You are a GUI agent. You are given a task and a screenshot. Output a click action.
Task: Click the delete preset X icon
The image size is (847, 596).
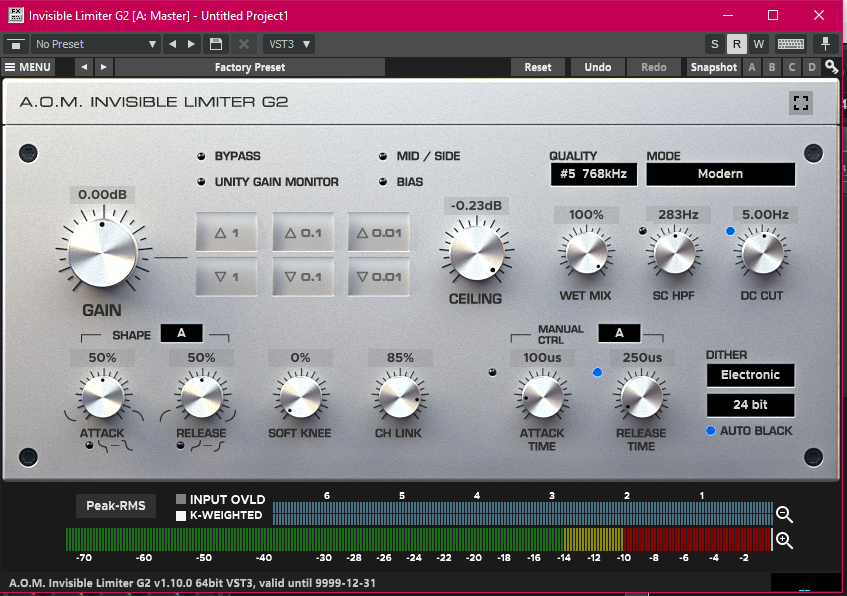pyautogui.click(x=244, y=44)
